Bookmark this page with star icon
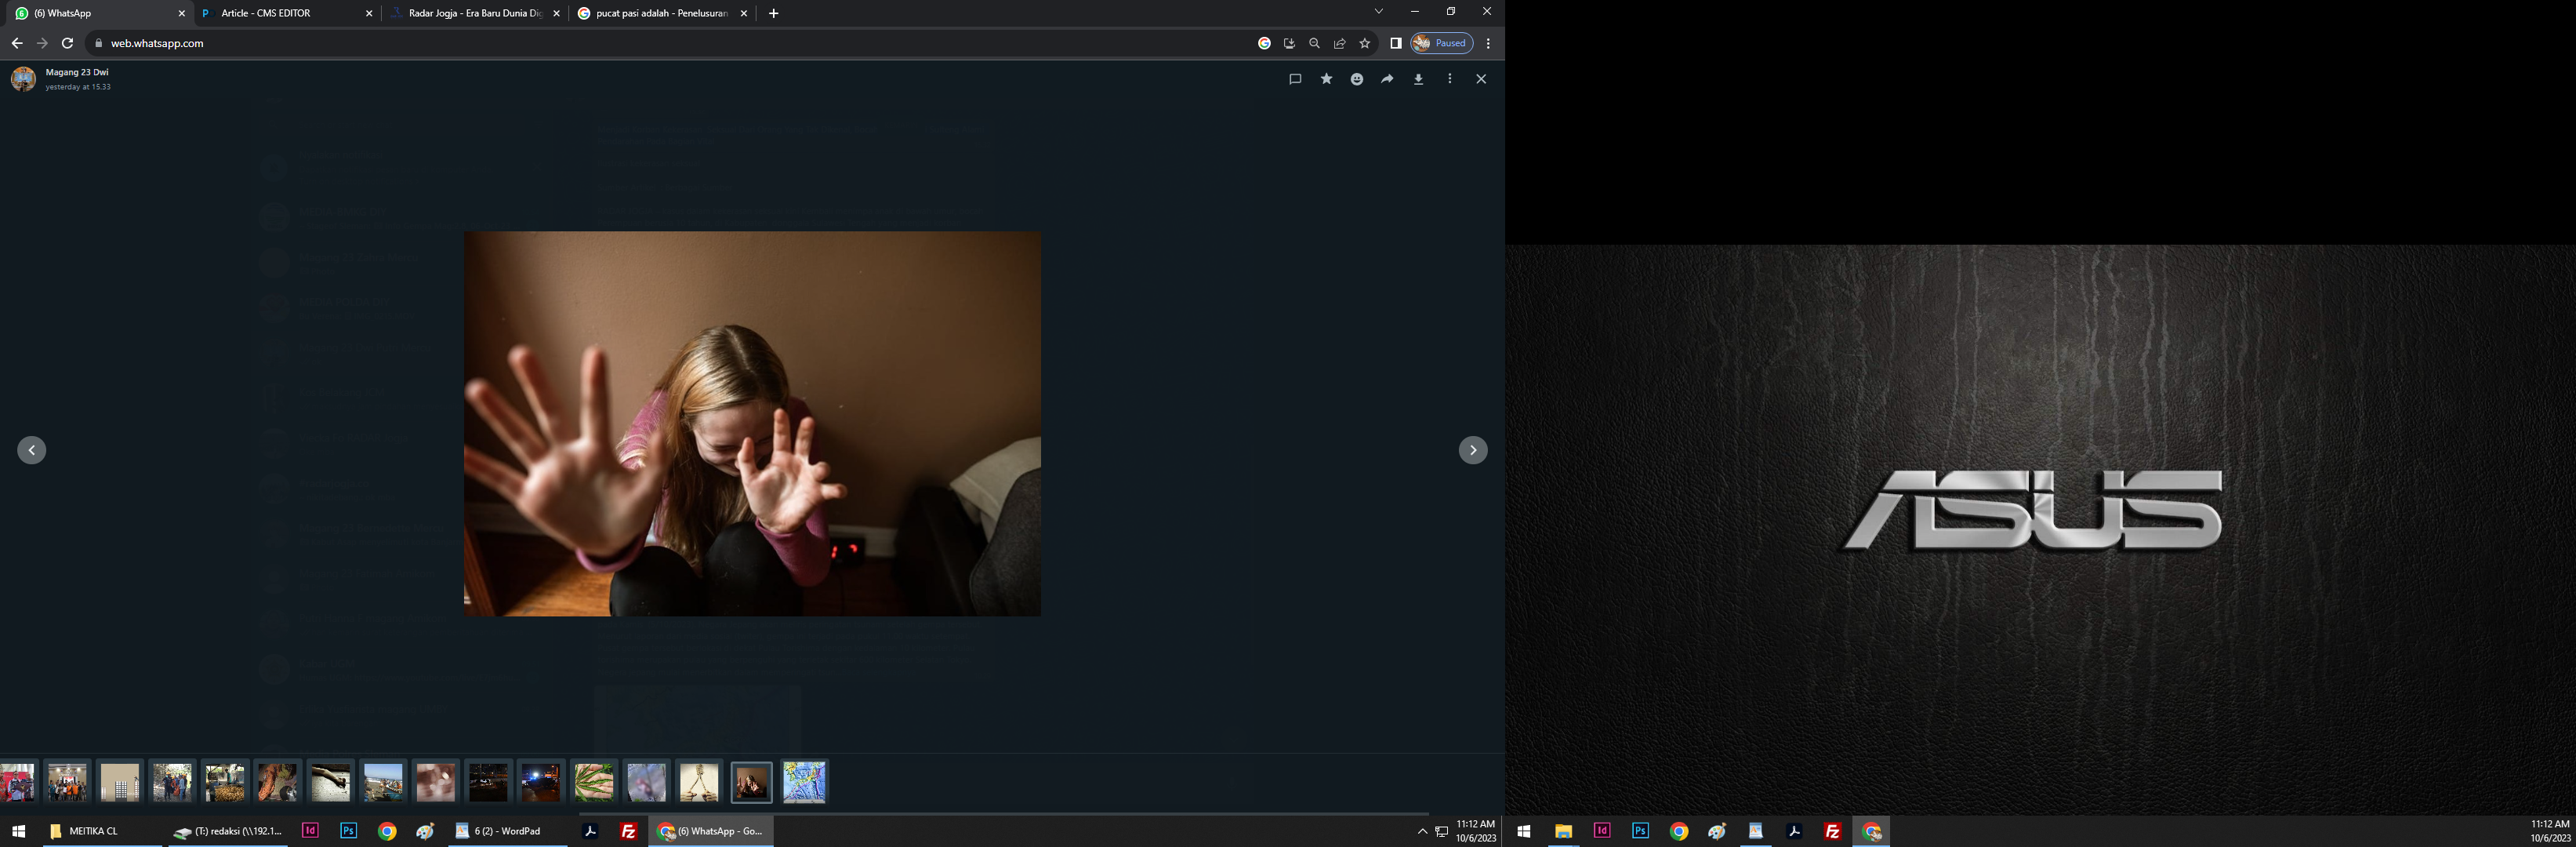 click(x=1364, y=43)
